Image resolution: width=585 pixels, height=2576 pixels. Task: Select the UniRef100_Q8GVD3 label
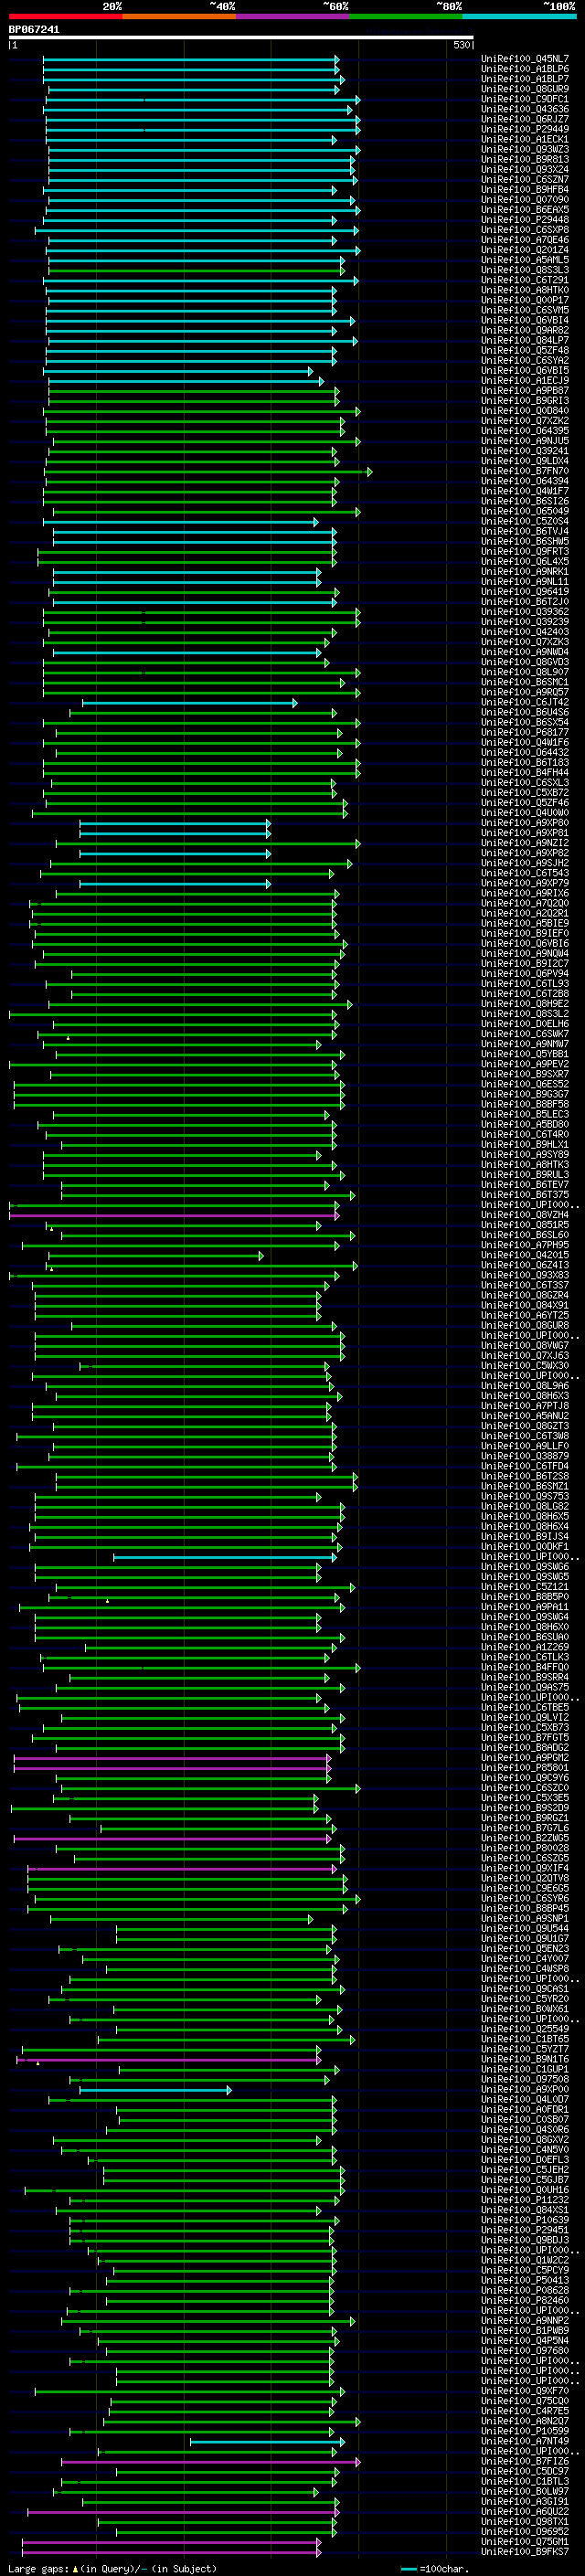coord(525,662)
